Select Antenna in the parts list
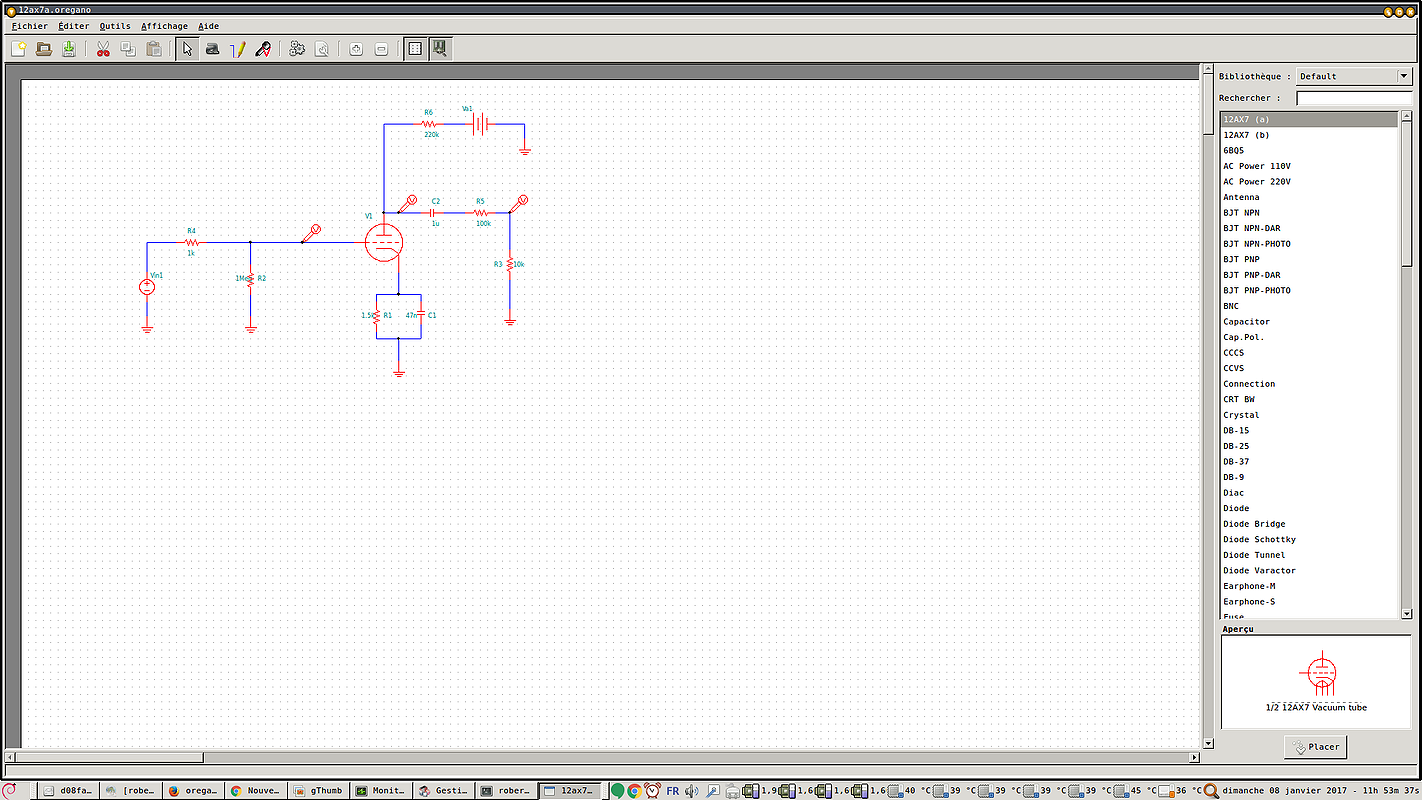 click(x=1308, y=197)
